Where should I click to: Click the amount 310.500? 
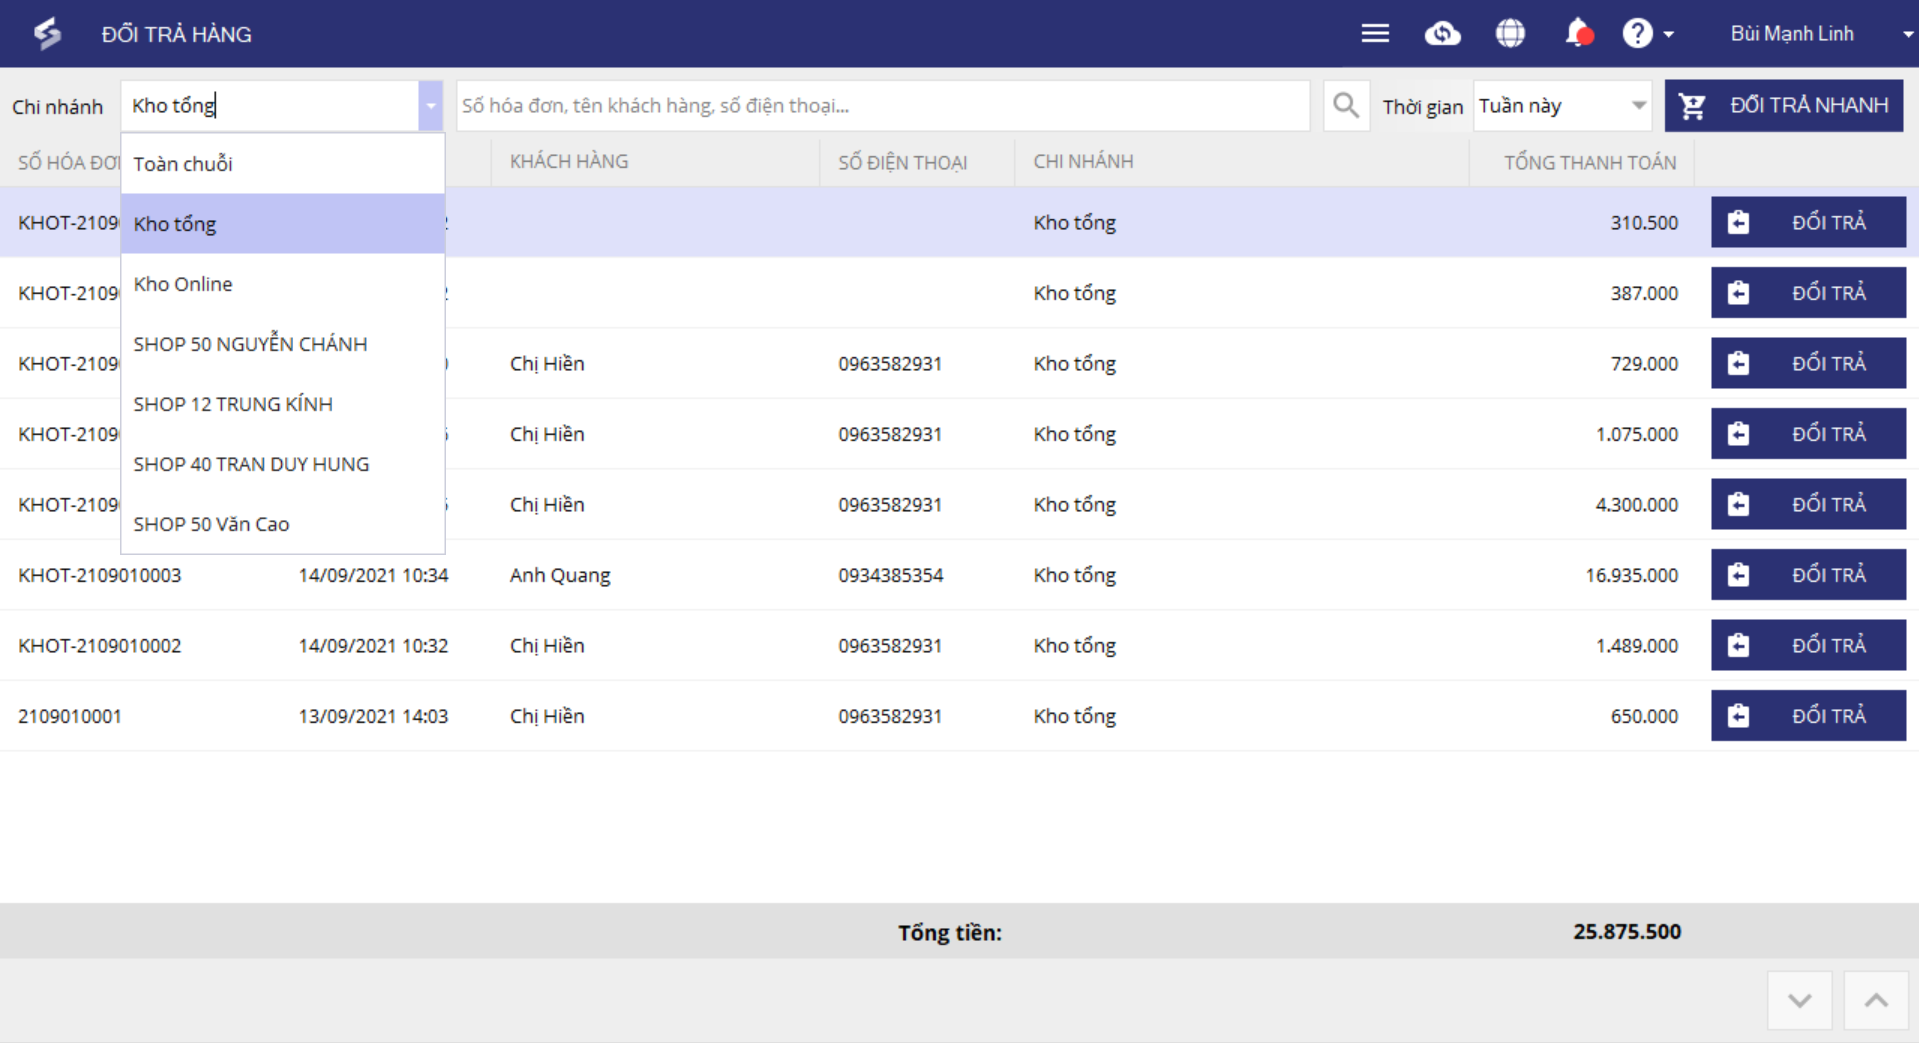(x=1644, y=223)
